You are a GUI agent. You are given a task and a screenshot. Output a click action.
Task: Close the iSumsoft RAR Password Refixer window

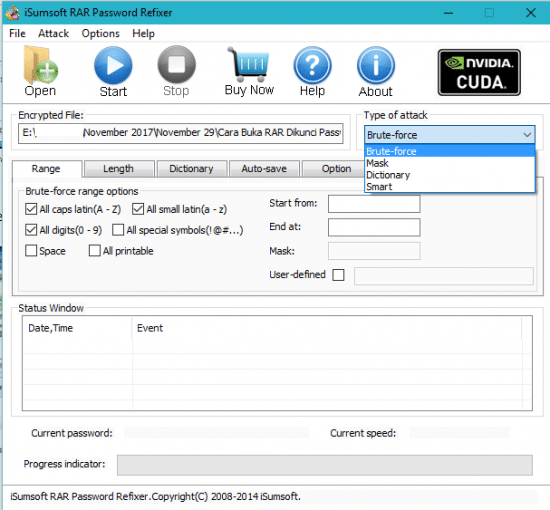531,13
